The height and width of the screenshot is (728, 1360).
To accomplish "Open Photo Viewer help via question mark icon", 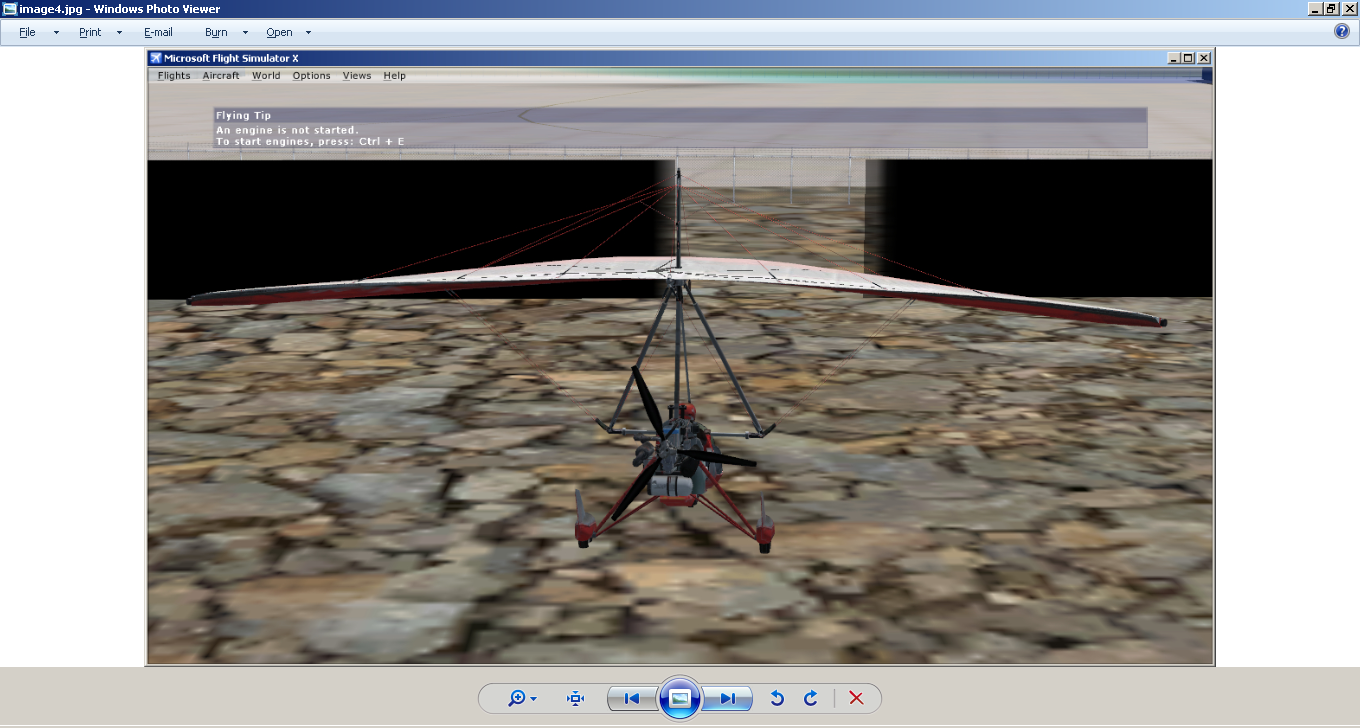I will [1342, 31].
